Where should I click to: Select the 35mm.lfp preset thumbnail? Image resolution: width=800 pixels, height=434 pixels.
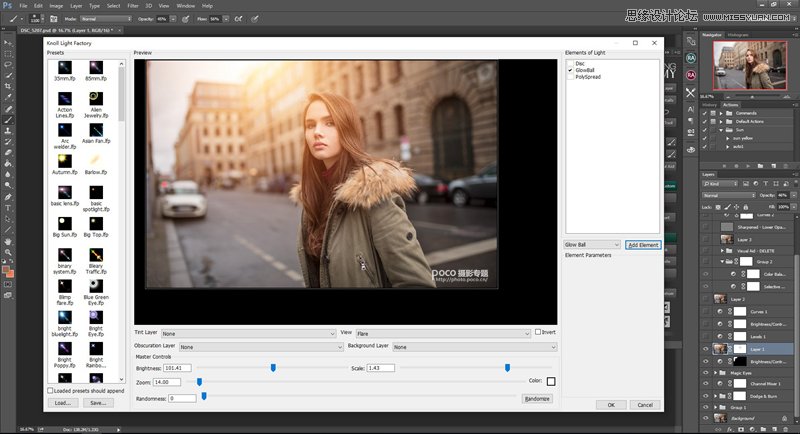coord(64,68)
